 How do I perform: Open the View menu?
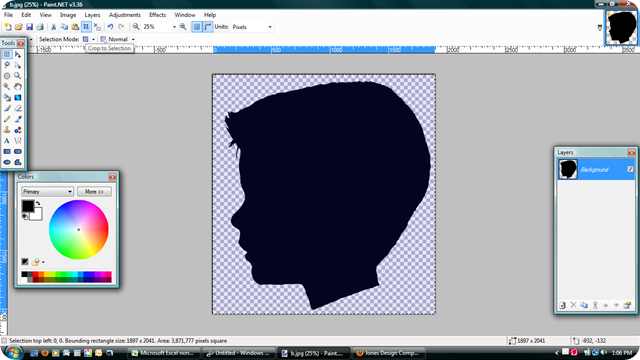tap(45, 15)
